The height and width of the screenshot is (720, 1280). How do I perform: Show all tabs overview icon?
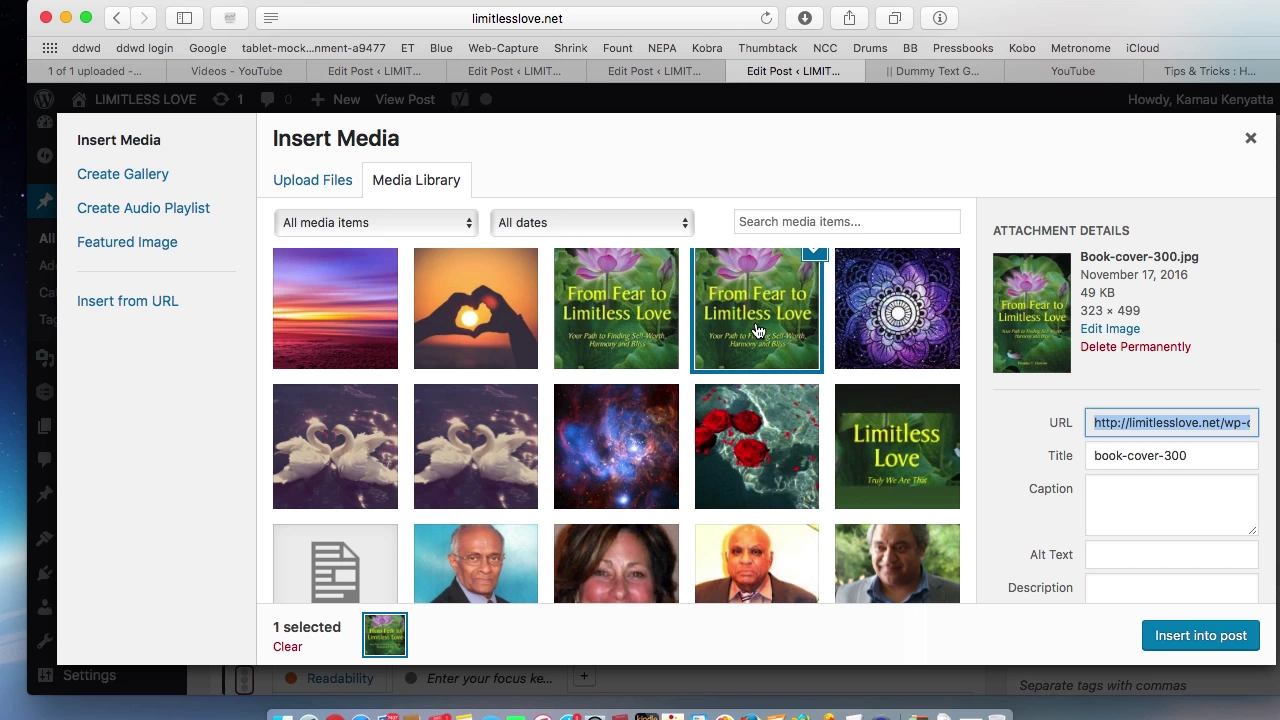click(x=895, y=18)
